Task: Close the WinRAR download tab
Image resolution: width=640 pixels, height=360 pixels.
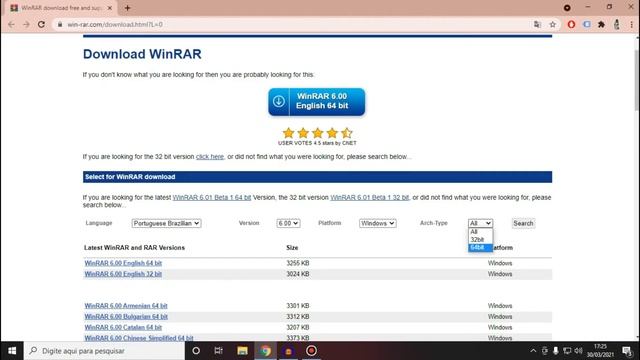Action: 109,8
